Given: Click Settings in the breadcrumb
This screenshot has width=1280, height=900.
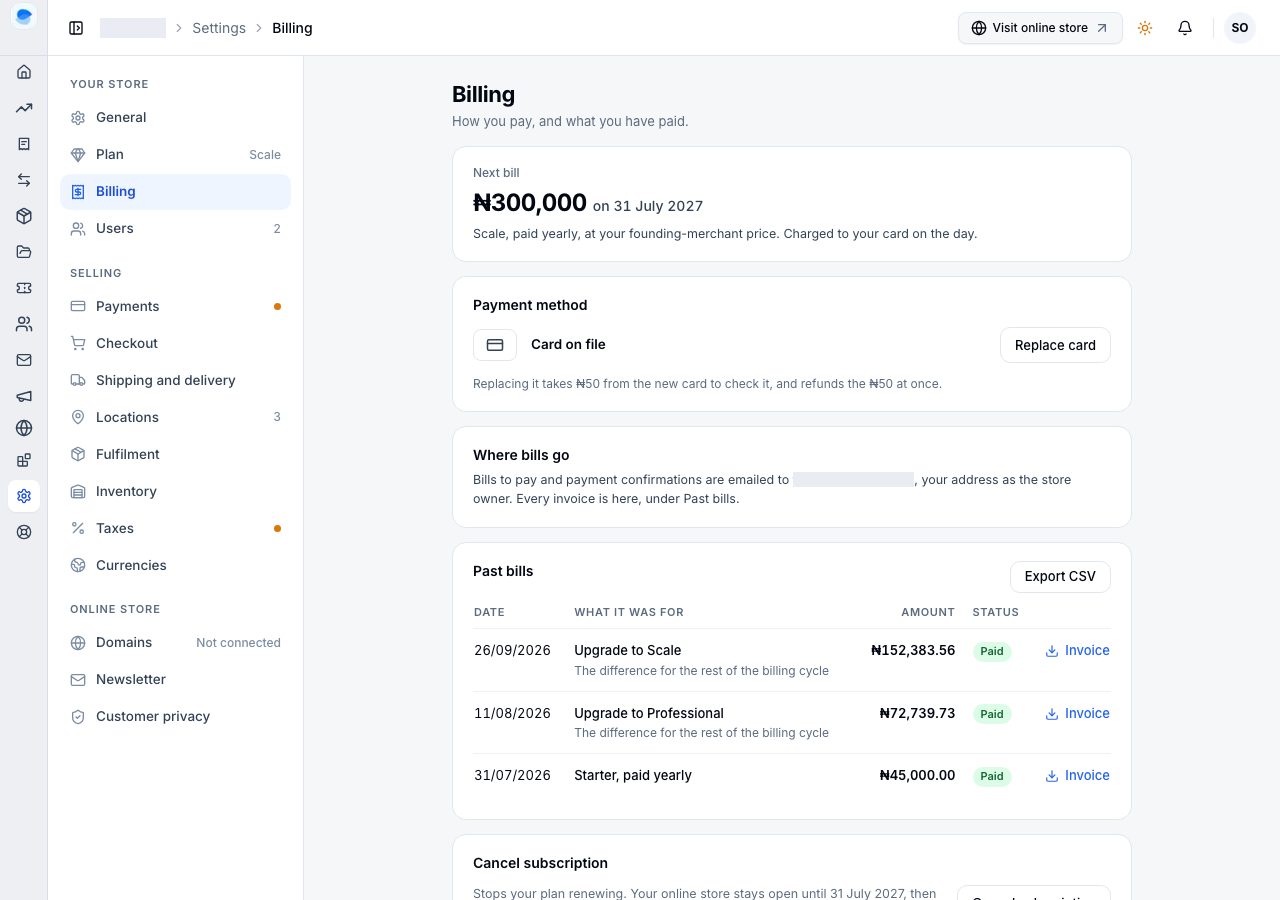Looking at the screenshot, I should pyautogui.click(x=219, y=28).
